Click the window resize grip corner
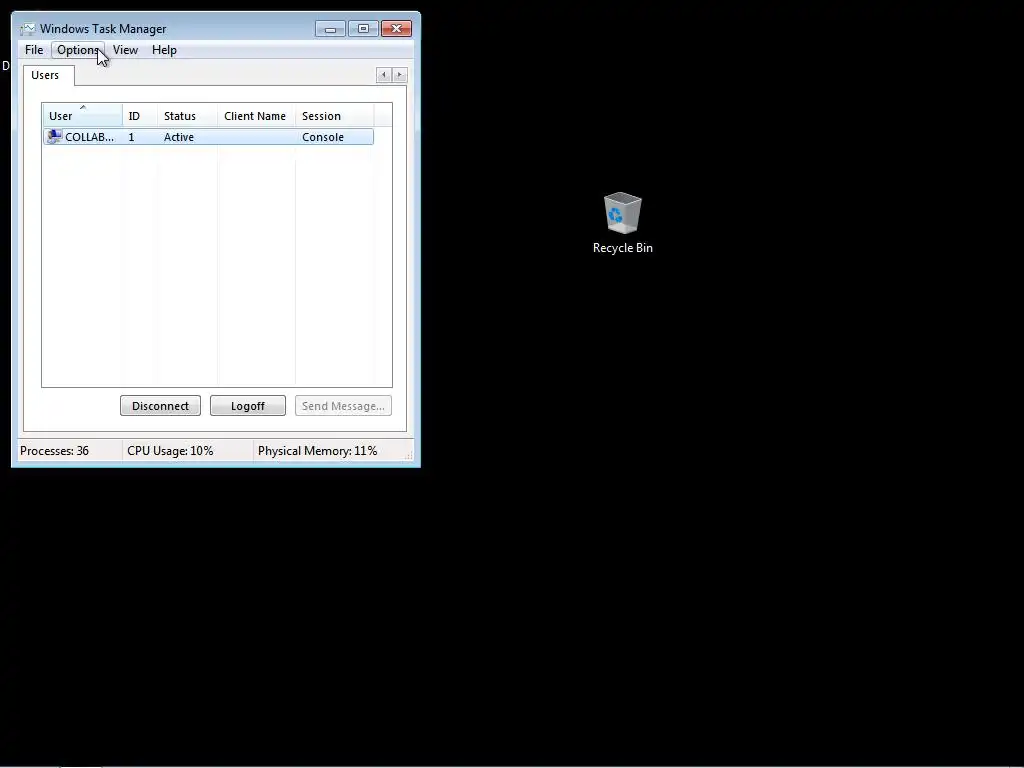The width and height of the screenshot is (1024, 768). tap(409, 455)
